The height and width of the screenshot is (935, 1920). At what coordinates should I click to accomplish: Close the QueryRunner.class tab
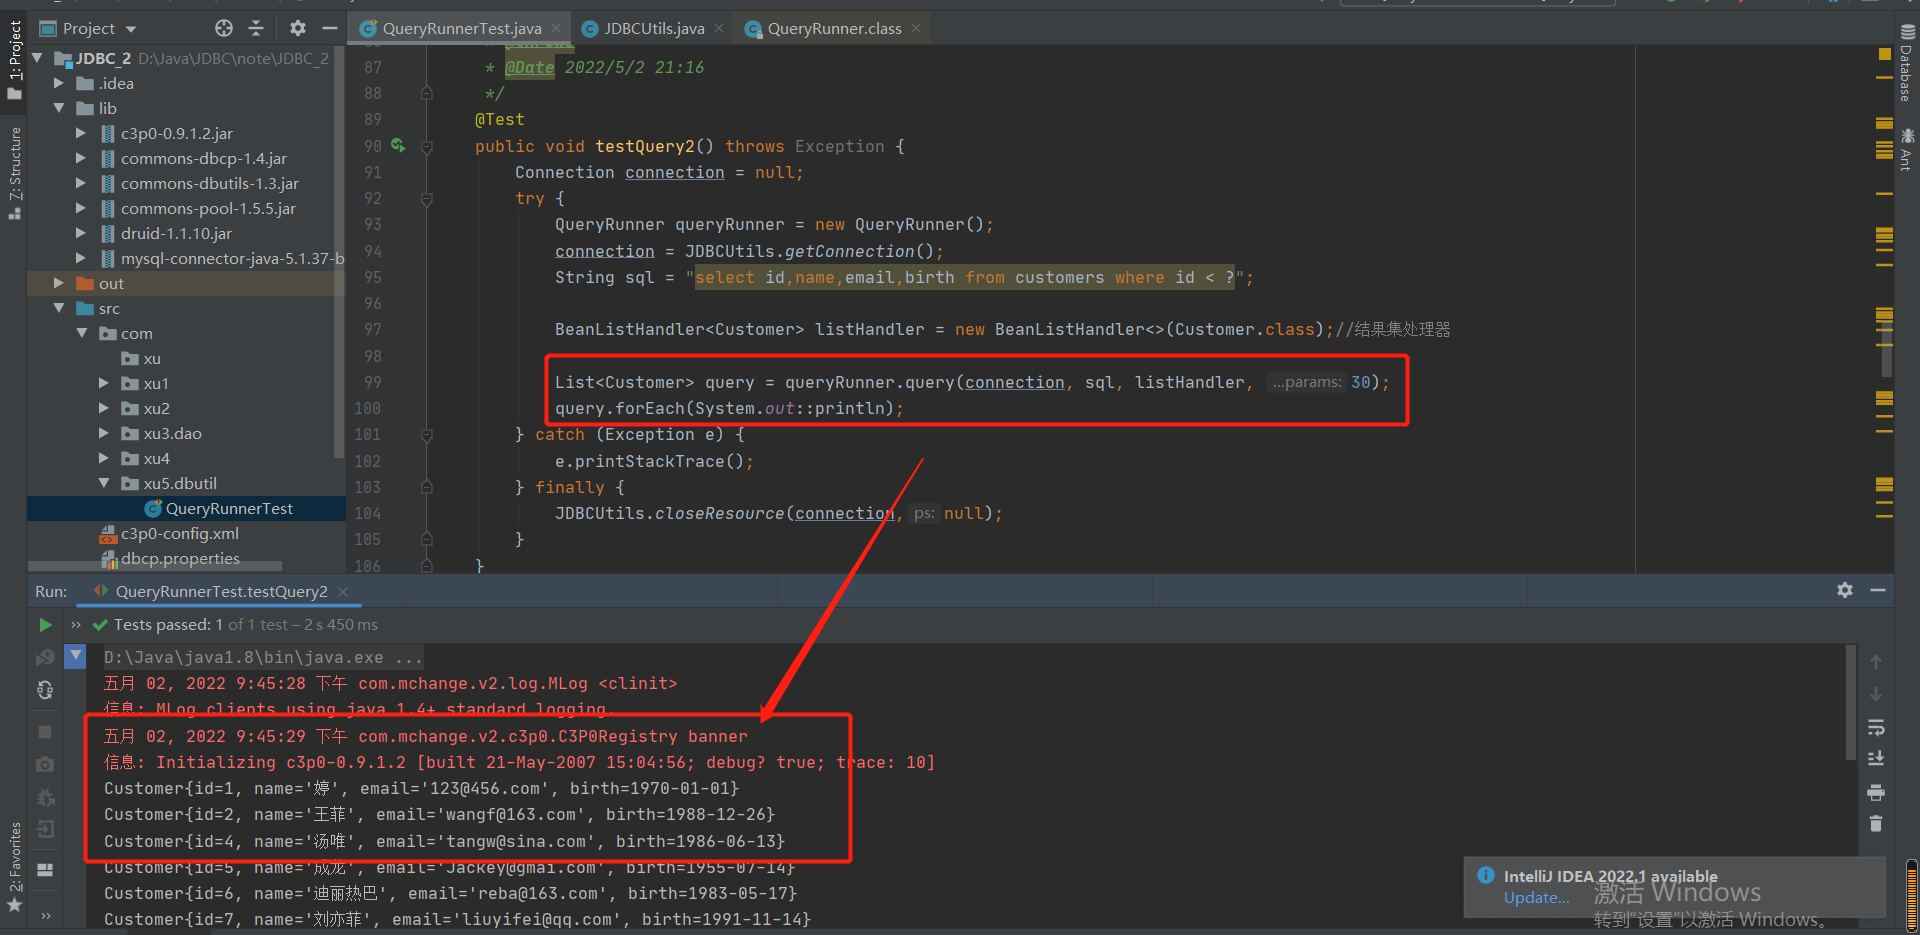click(x=915, y=28)
